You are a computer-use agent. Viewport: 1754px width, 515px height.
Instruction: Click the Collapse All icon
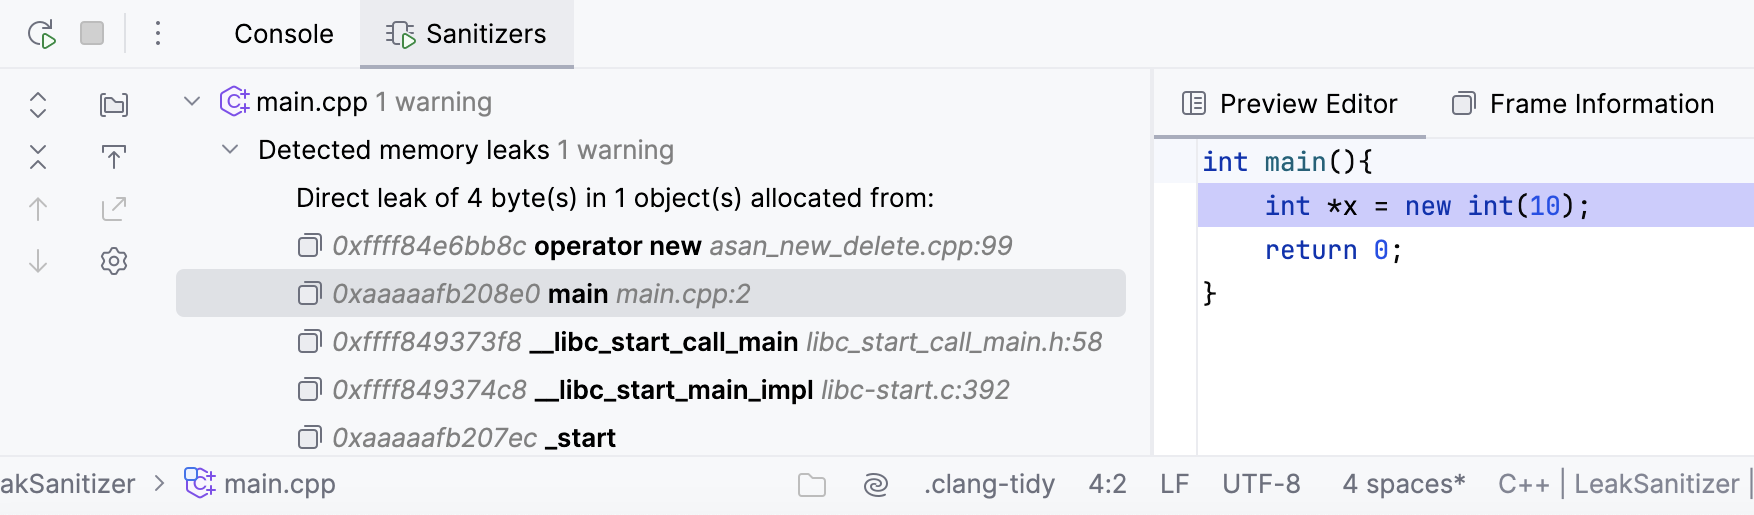tap(38, 157)
